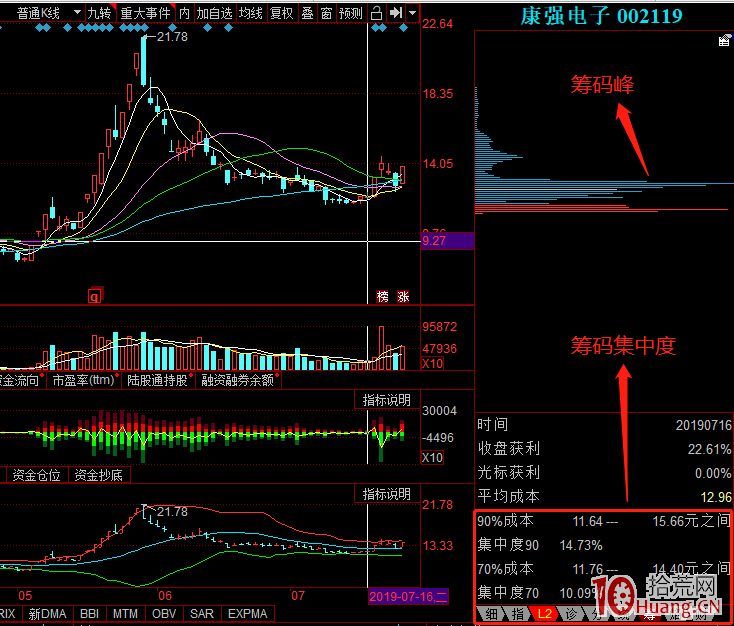Click the 22.64 price axis label
The height and width of the screenshot is (626, 734).
(438, 24)
